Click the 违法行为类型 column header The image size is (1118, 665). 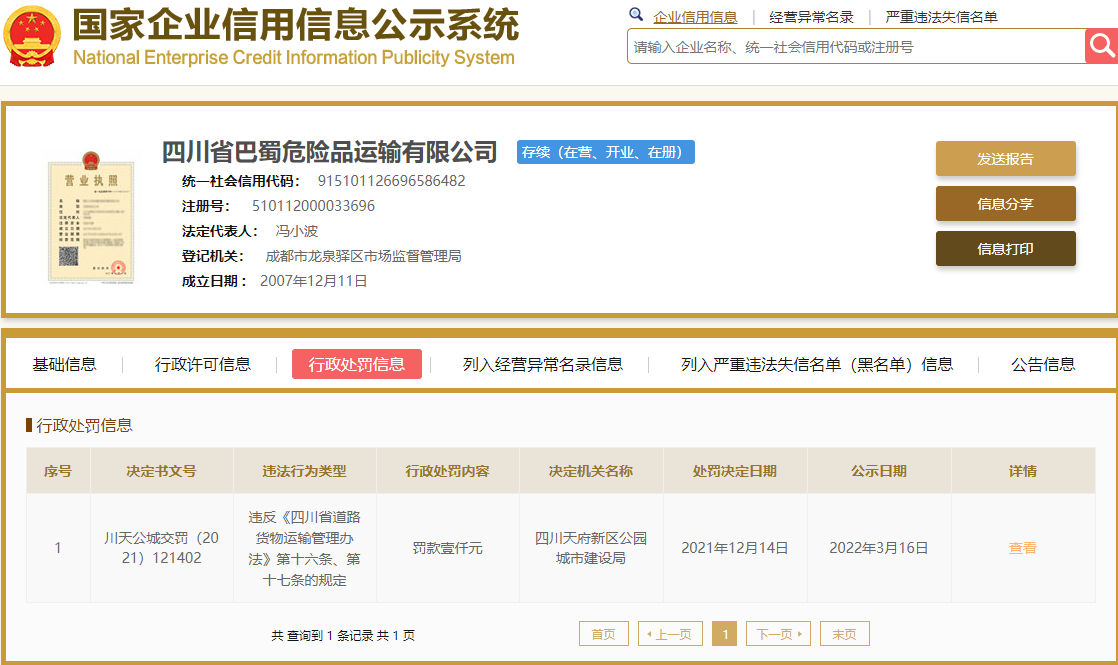304,471
